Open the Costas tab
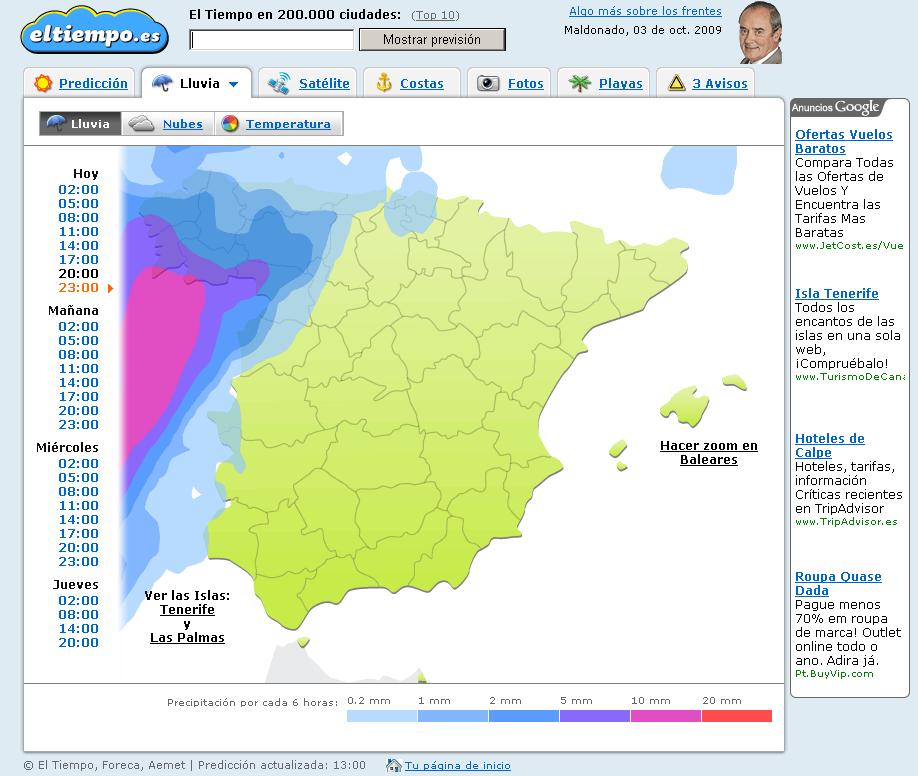 click(422, 83)
